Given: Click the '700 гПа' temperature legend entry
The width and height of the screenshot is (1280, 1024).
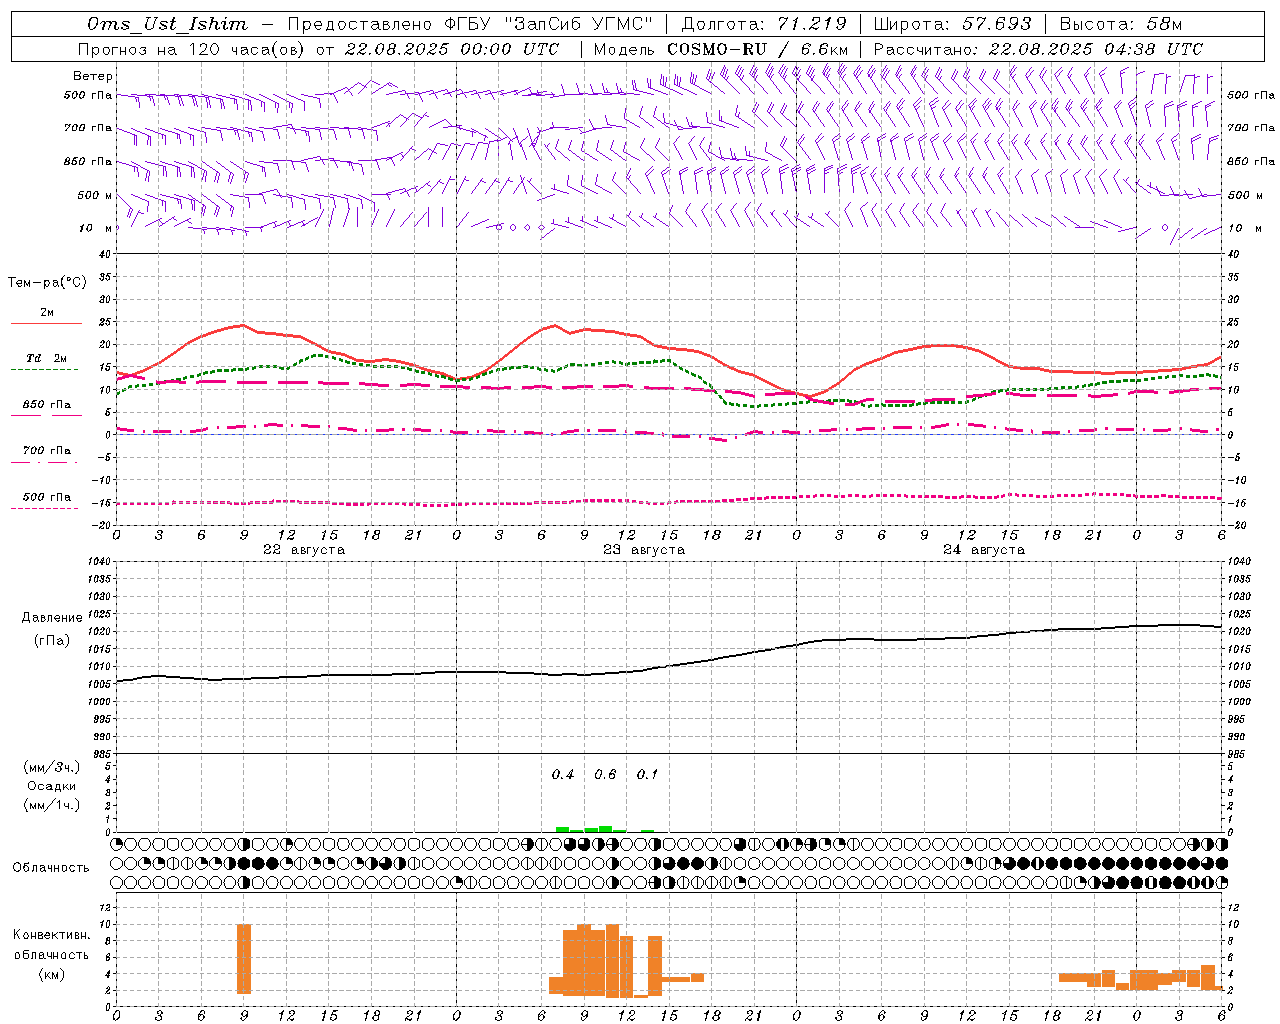Looking at the screenshot, I should pyautogui.click(x=46, y=451).
